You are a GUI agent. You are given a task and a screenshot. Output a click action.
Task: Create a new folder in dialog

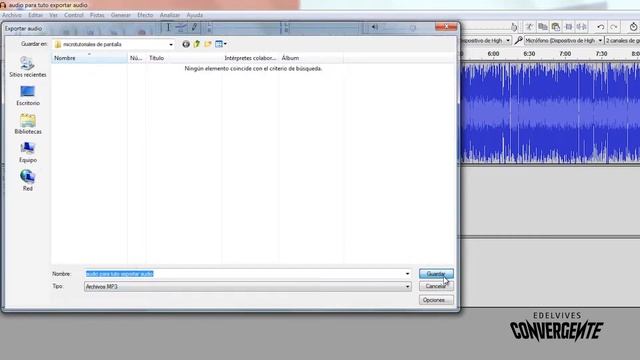(x=208, y=44)
